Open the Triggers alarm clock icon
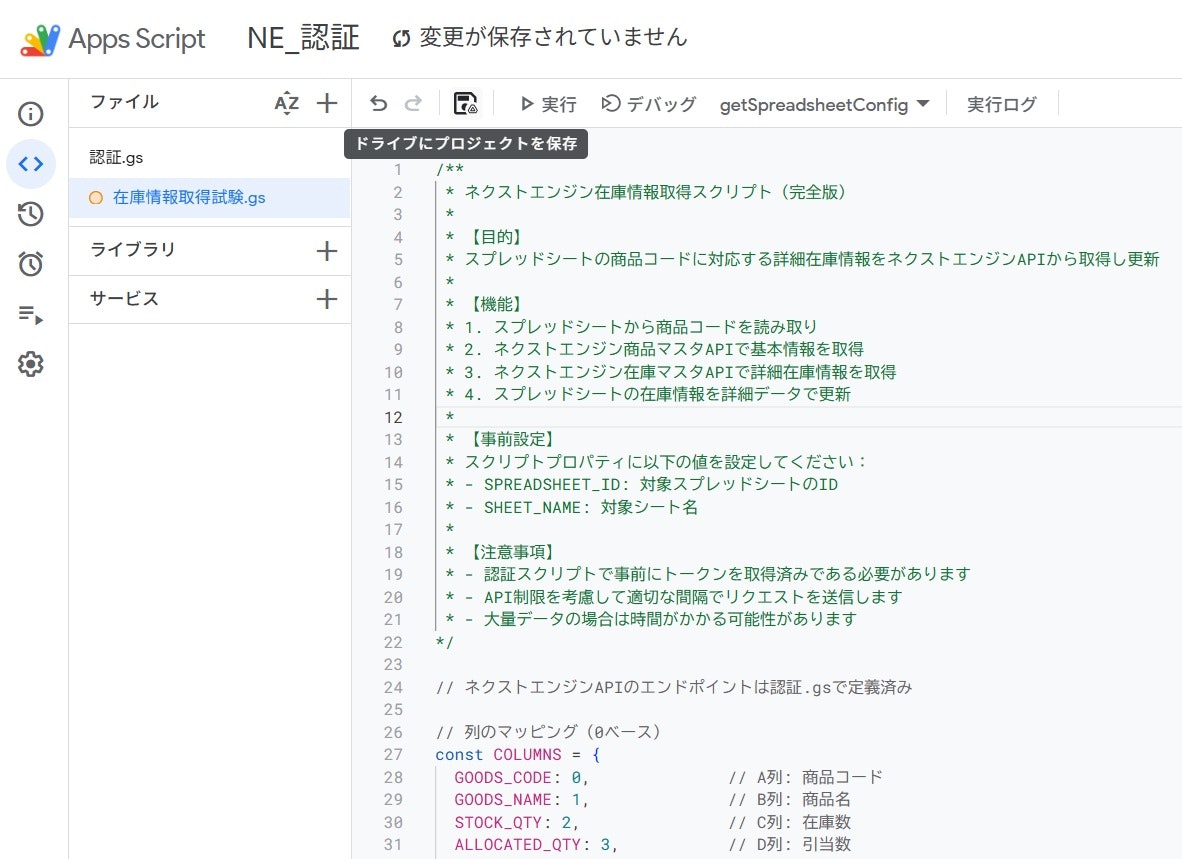 click(x=31, y=264)
